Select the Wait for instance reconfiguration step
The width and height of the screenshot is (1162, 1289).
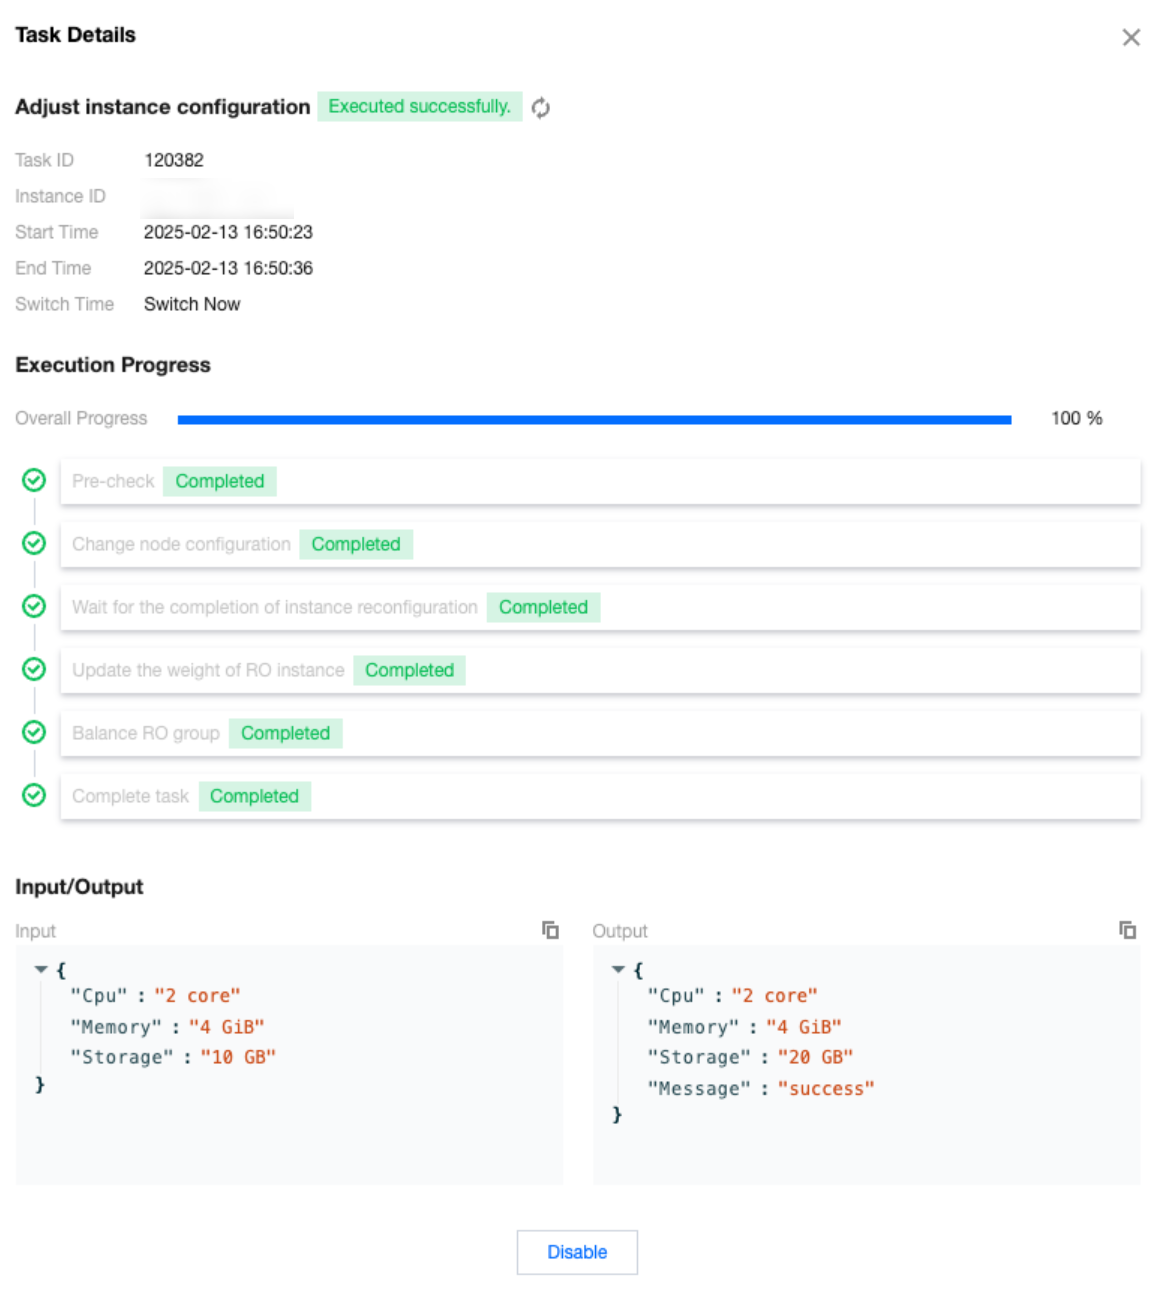click(600, 607)
